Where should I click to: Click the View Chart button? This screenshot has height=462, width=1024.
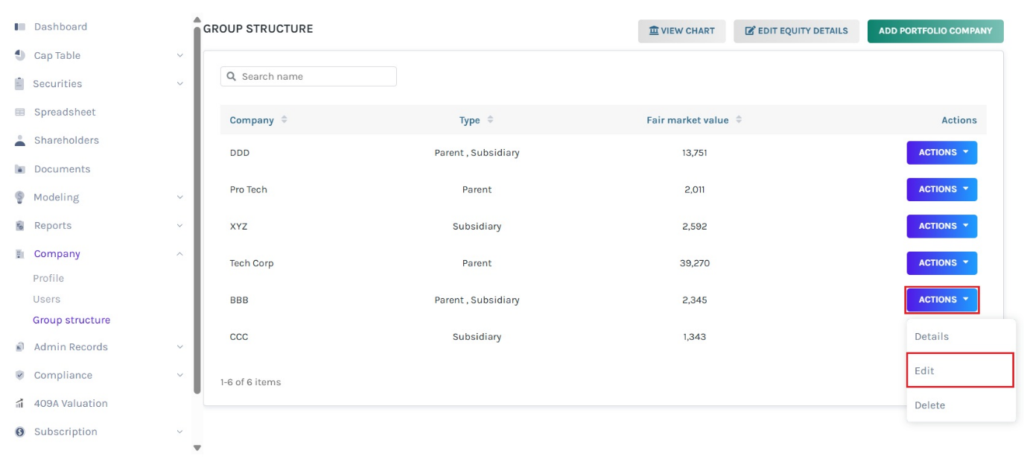point(682,31)
